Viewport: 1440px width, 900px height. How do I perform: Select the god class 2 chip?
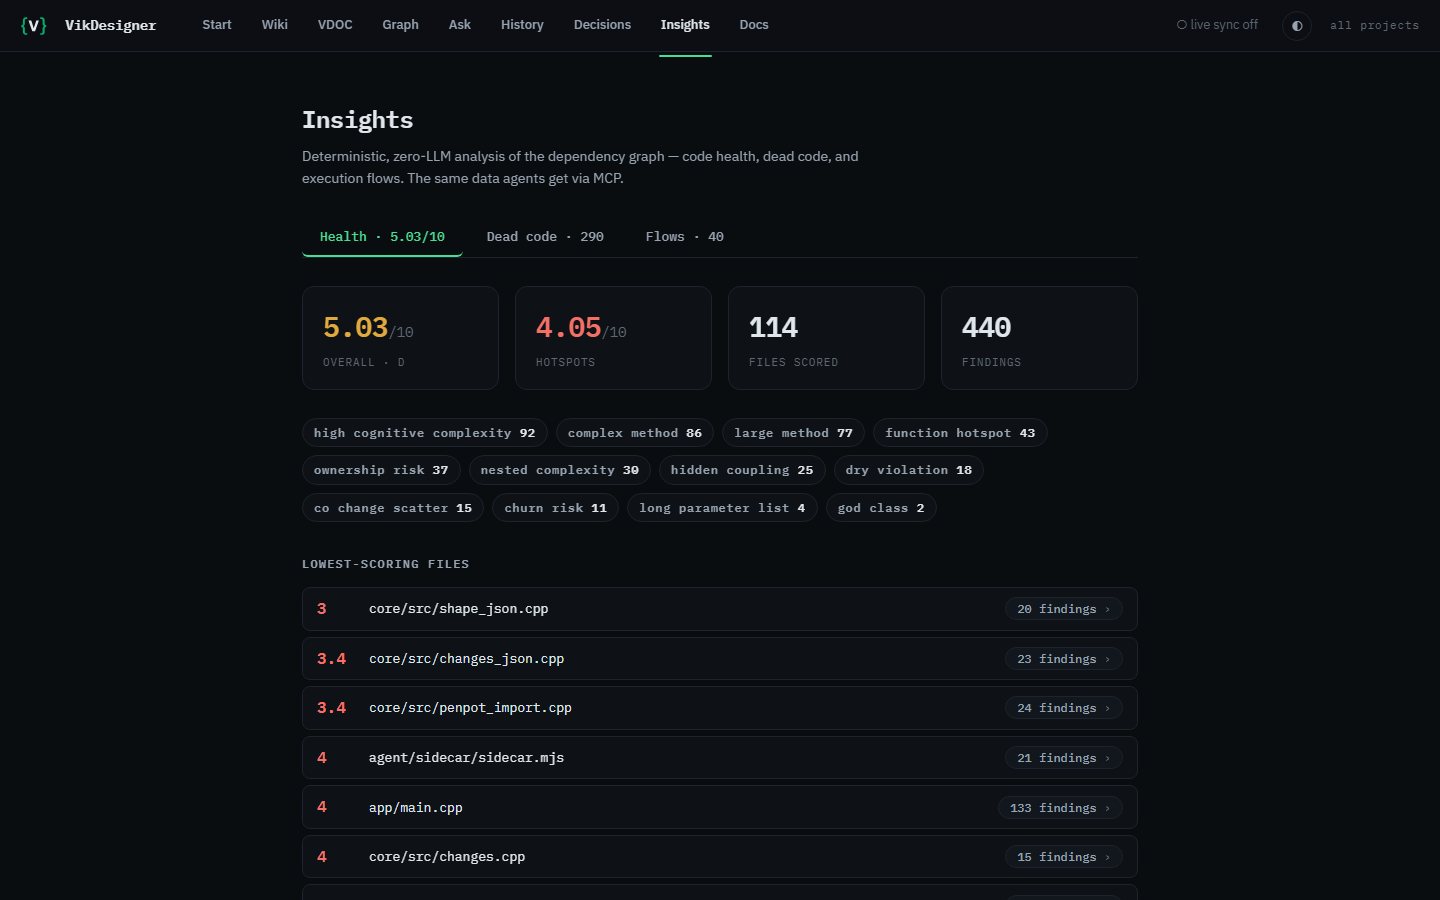coord(881,508)
